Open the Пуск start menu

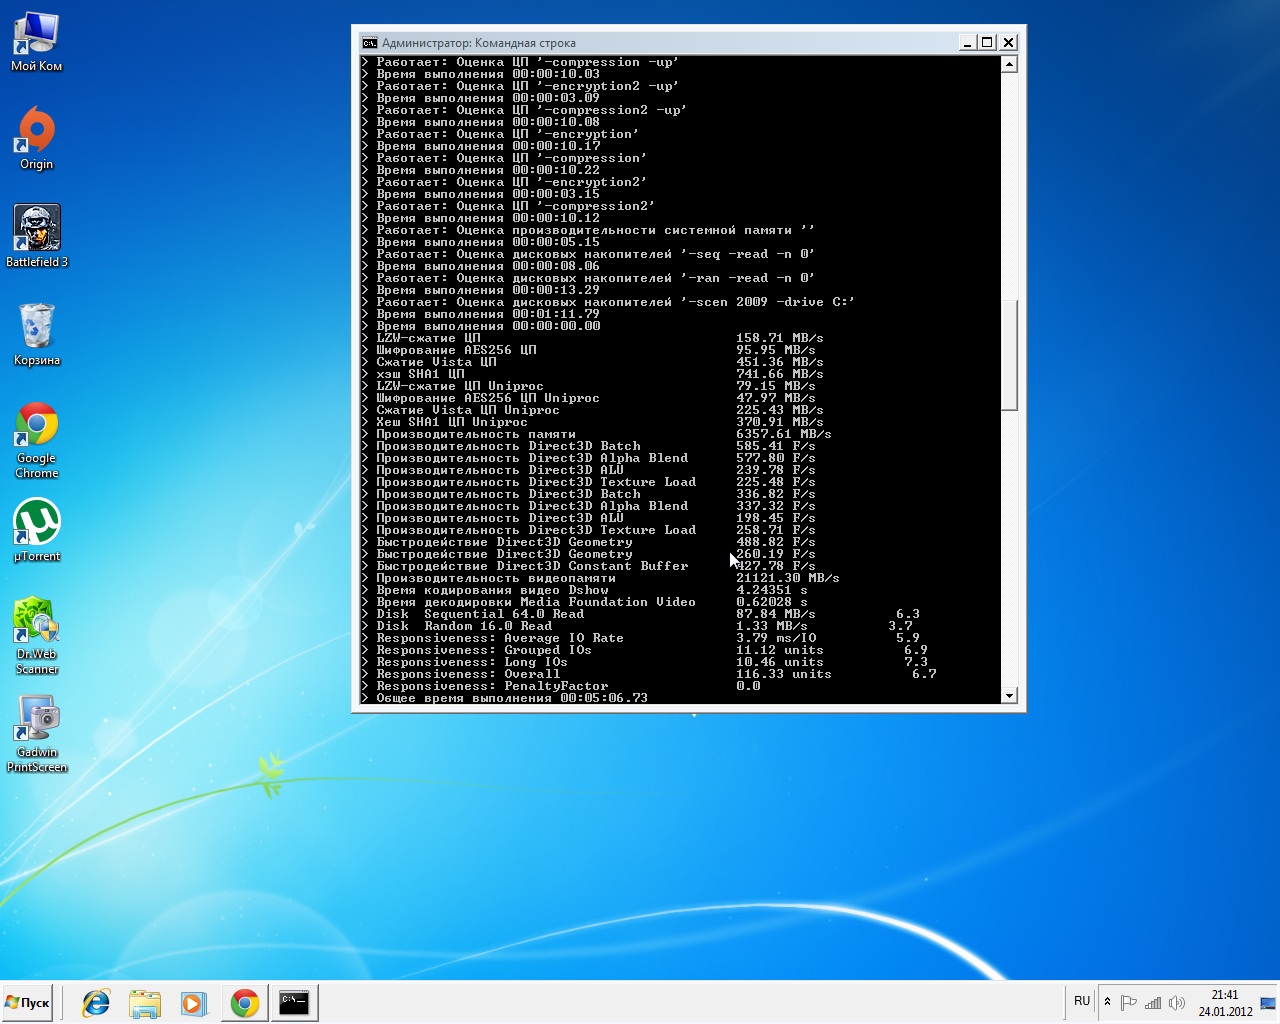(x=28, y=1003)
